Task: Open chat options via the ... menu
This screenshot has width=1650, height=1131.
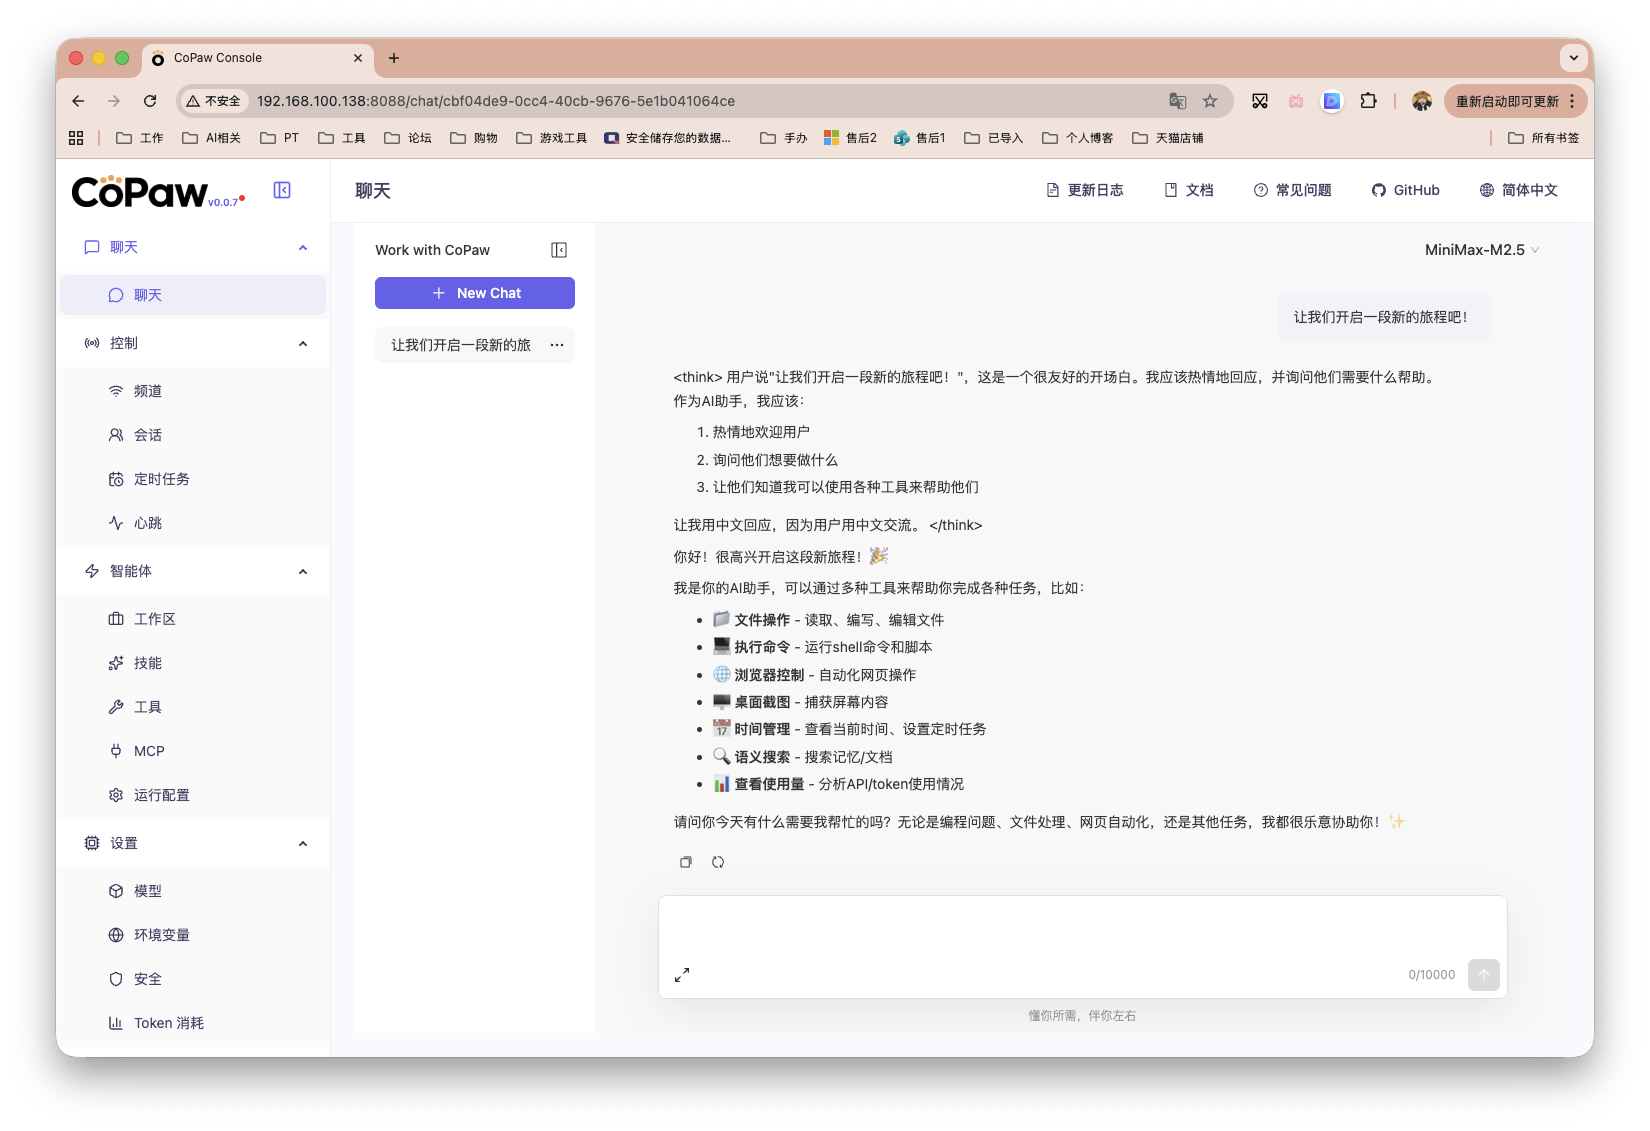Action: tap(557, 344)
